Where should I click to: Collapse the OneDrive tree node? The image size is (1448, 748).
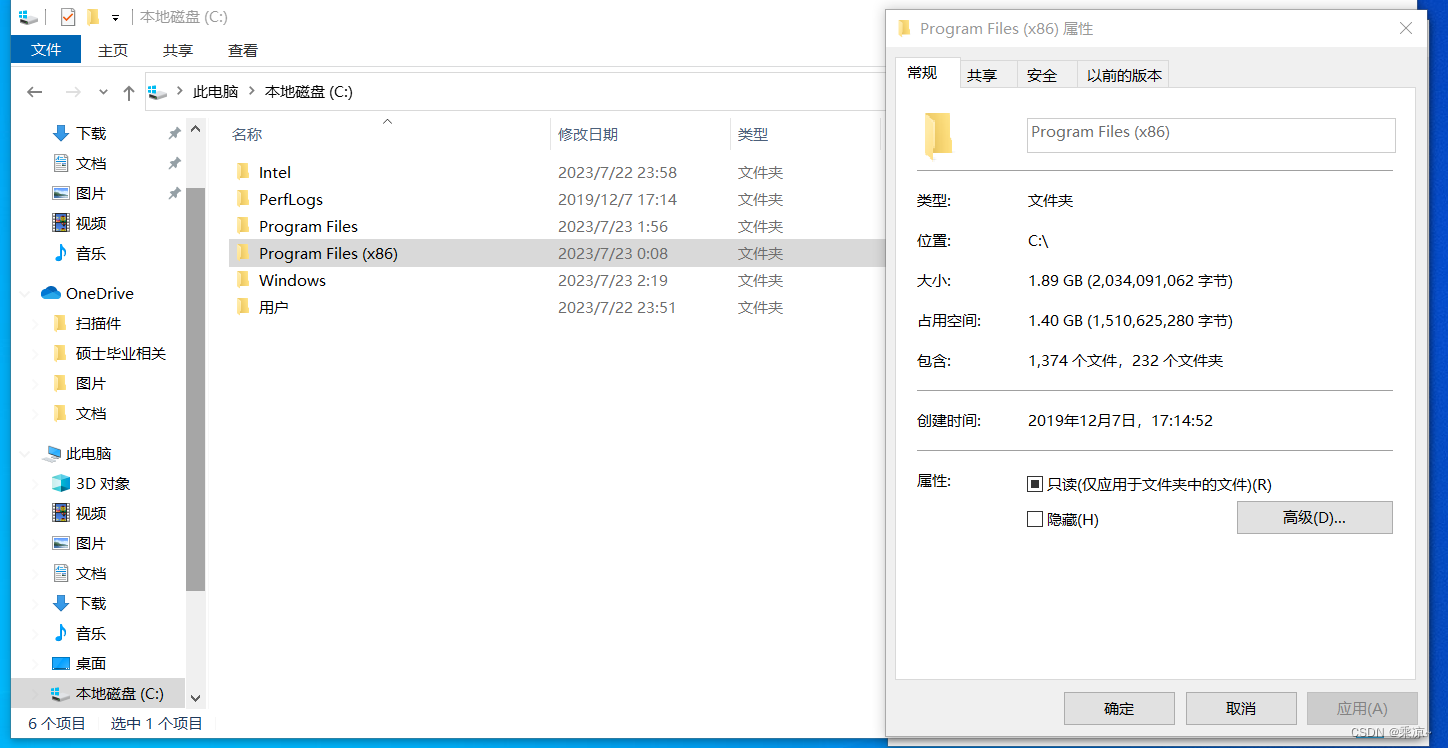click(x=25, y=293)
